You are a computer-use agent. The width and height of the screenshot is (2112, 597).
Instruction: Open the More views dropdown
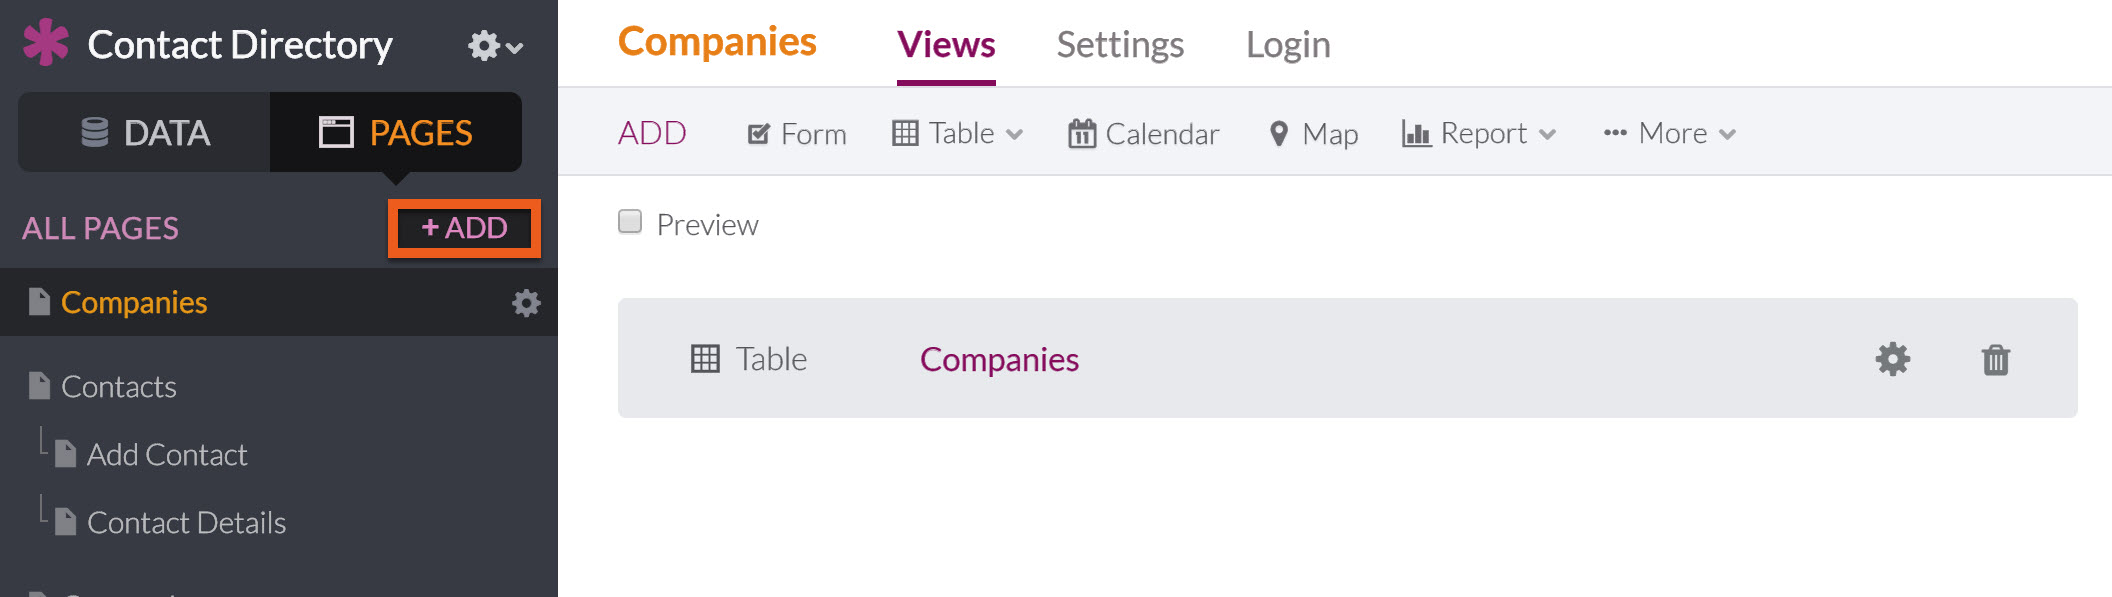(1669, 133)
